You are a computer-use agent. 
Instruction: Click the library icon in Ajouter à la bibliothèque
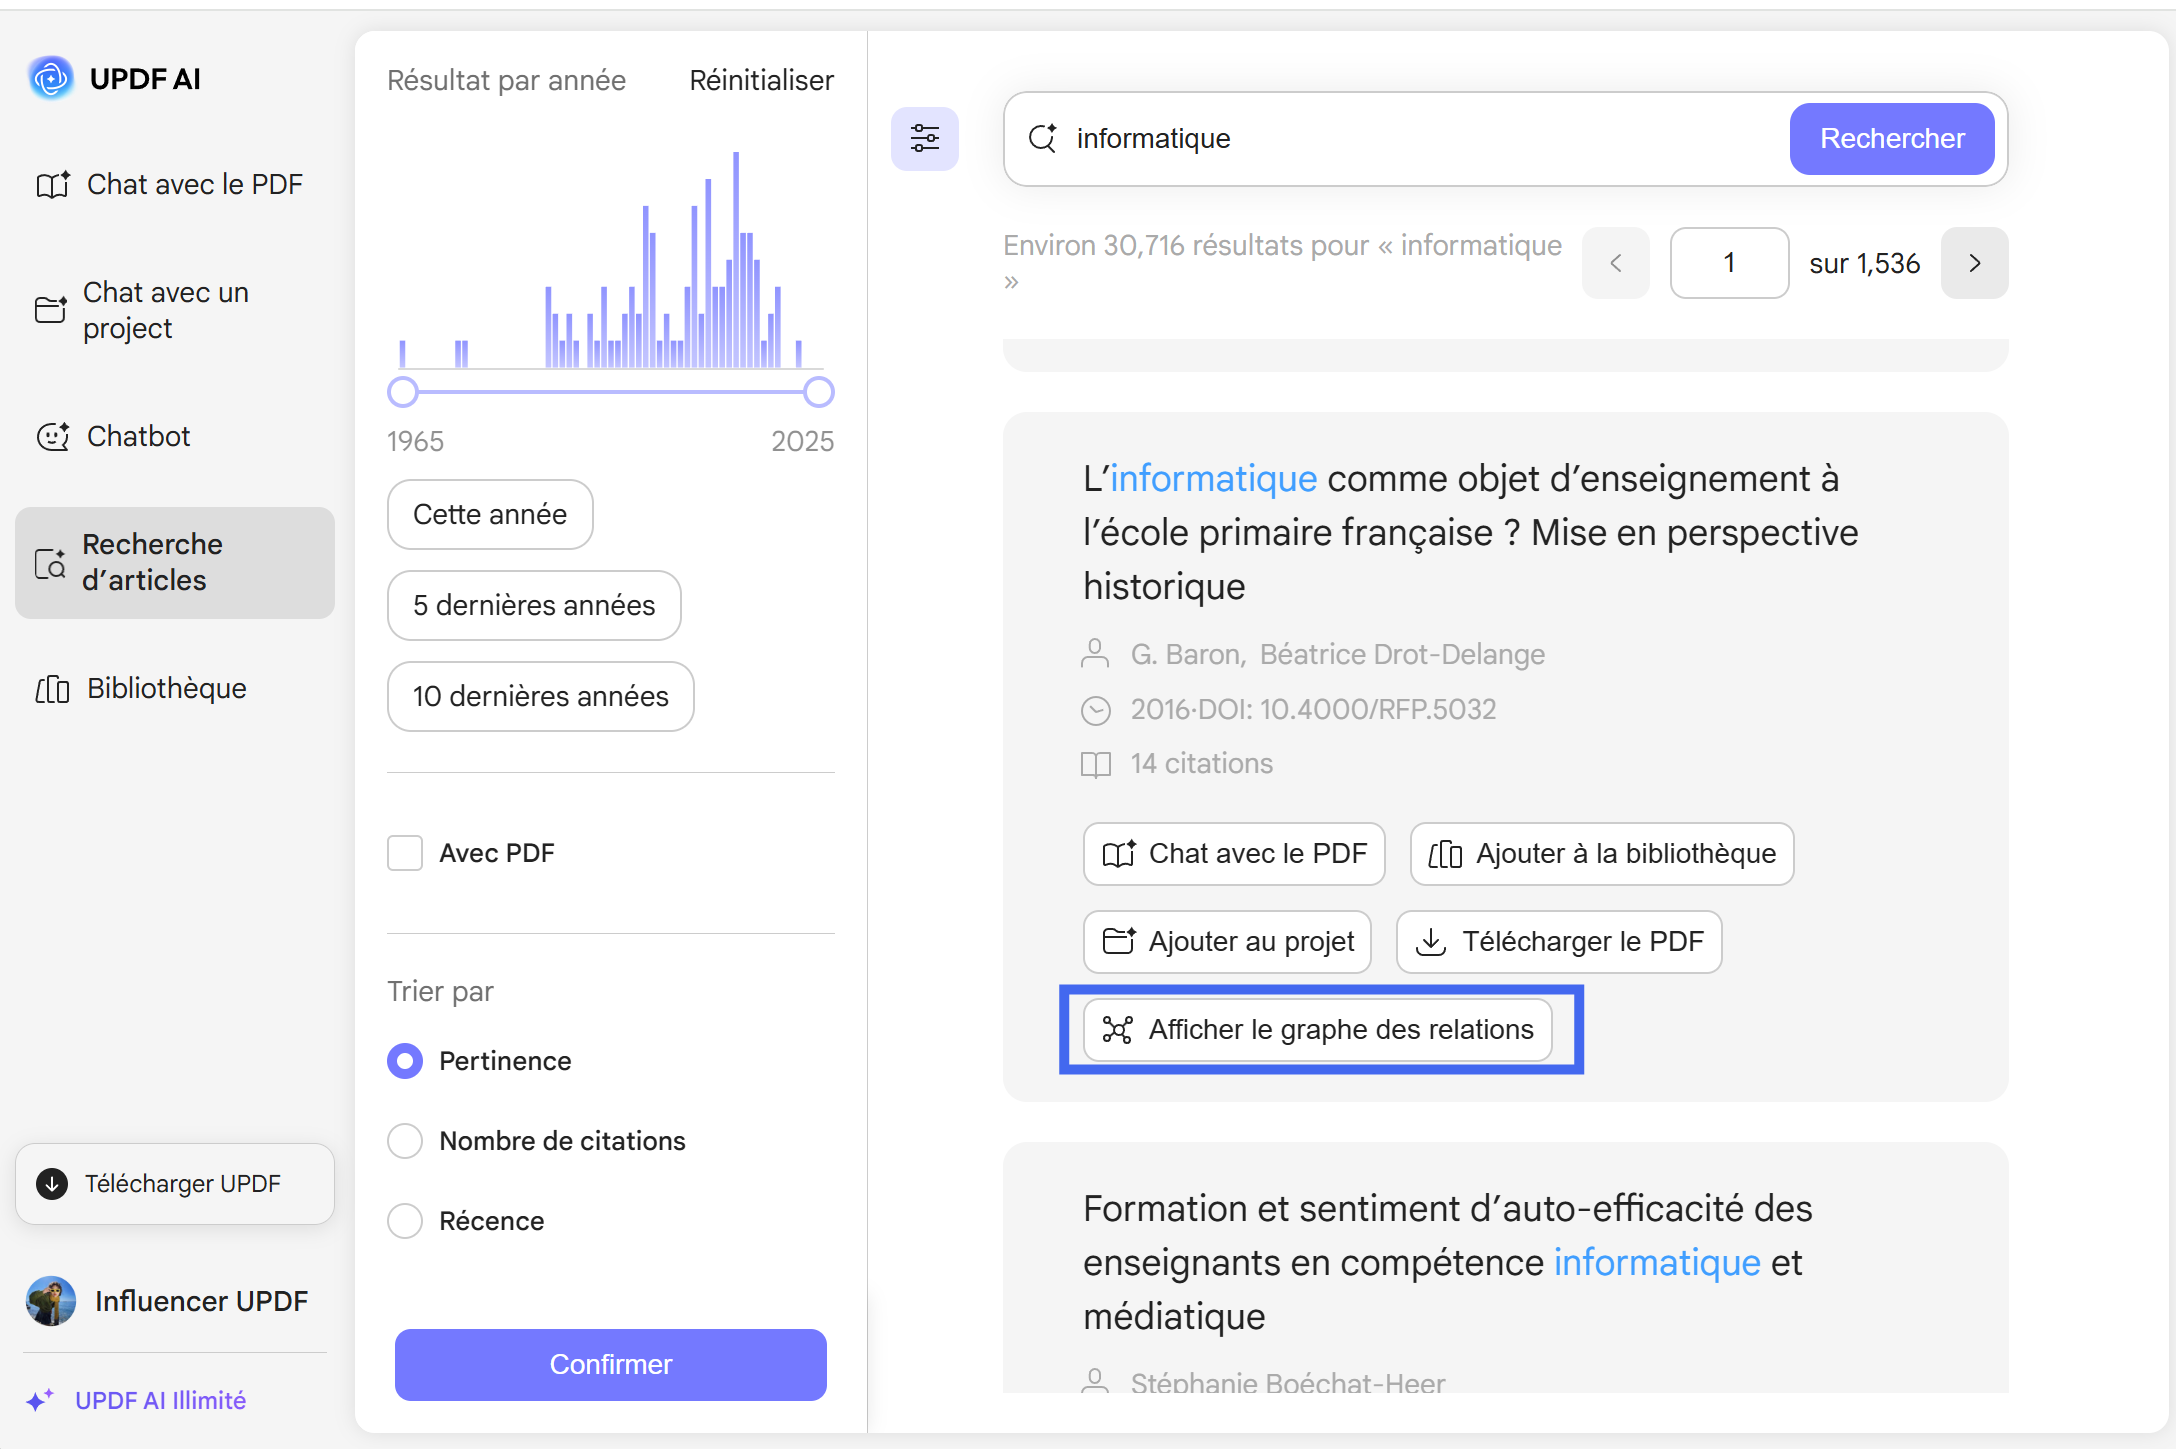1445,854
